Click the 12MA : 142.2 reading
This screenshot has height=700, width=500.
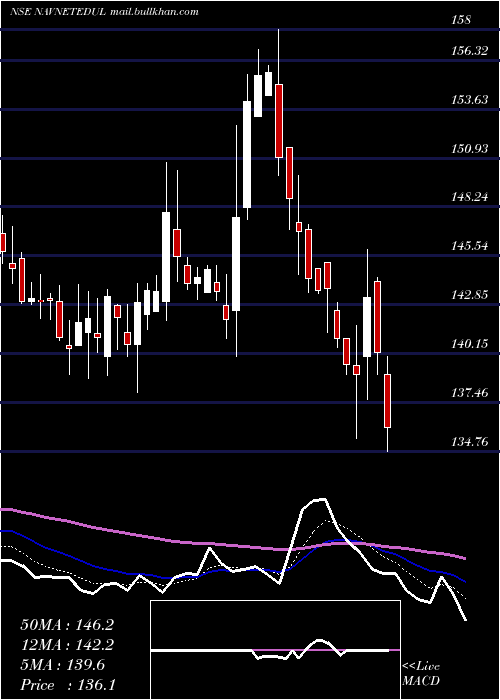[x=67, y=645]
